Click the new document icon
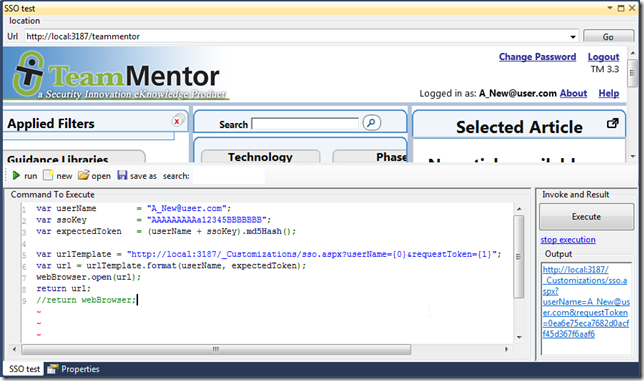This screenshot has width=644, height=381. coord(48,175)
